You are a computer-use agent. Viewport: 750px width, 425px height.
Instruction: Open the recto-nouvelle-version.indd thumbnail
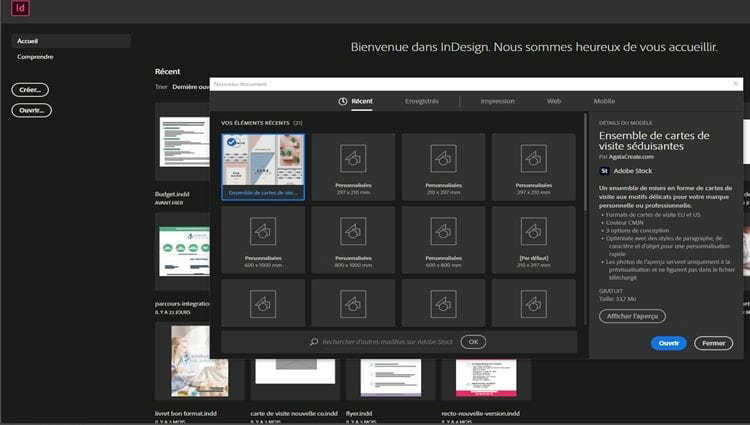point(486,378)
